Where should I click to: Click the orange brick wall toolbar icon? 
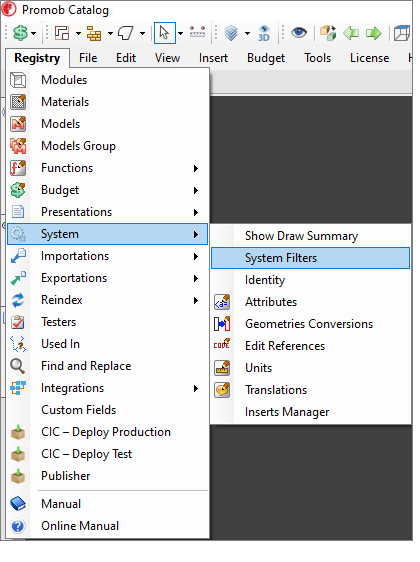[x=94, y=33]
